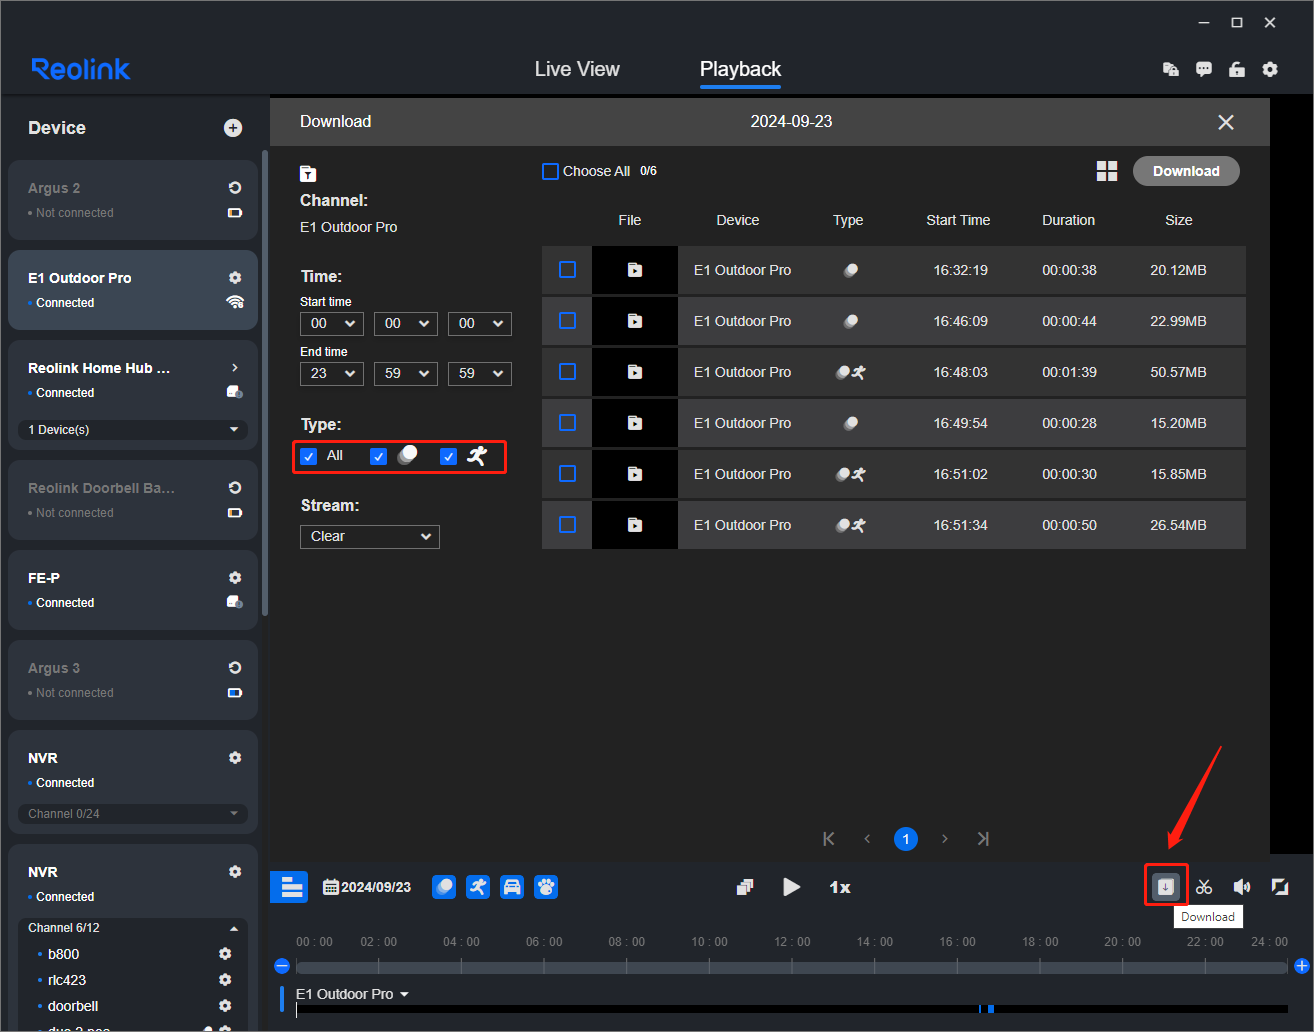Select the 16:46:09 recording checkbox
Viewport: 1314px width, 1032px height.
(567, 321)
